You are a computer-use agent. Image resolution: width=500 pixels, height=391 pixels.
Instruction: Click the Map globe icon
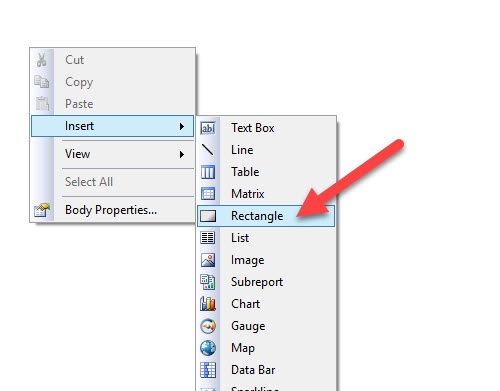click(x=208, y=348)
